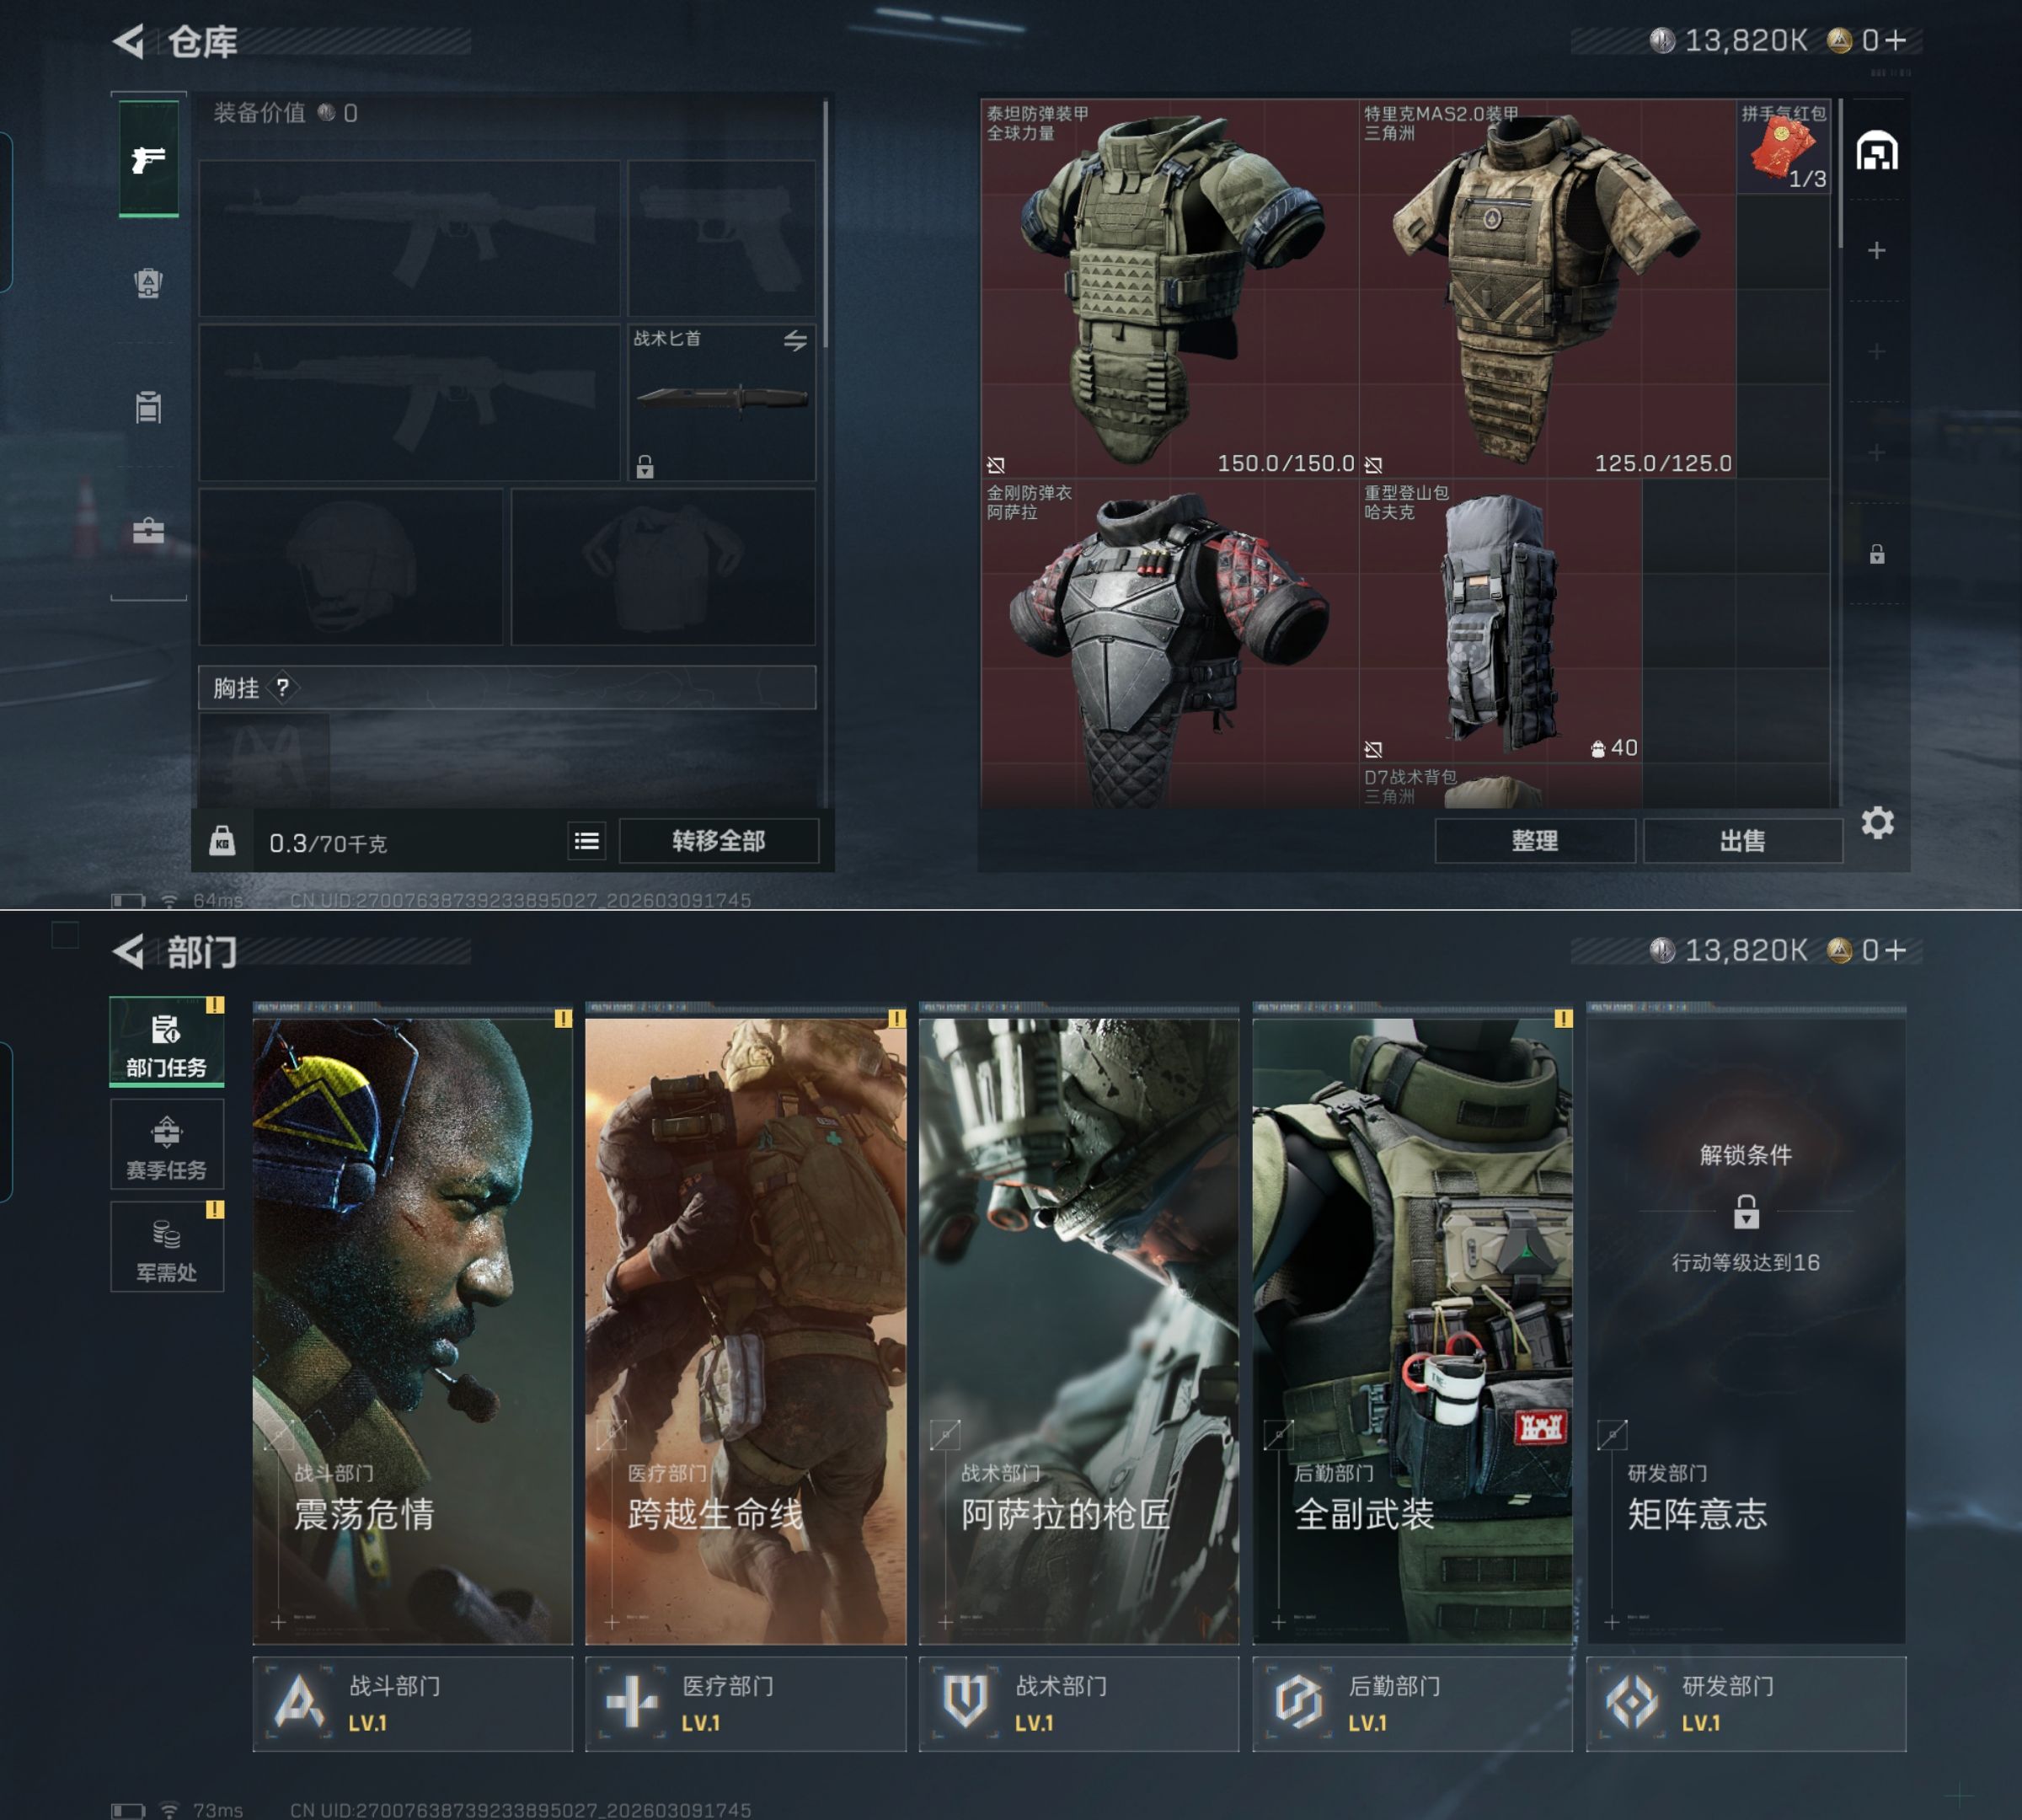
Task: Go back from the 仓库 warehouse screen
Action: pyautogui.click(x=129, y=41)
